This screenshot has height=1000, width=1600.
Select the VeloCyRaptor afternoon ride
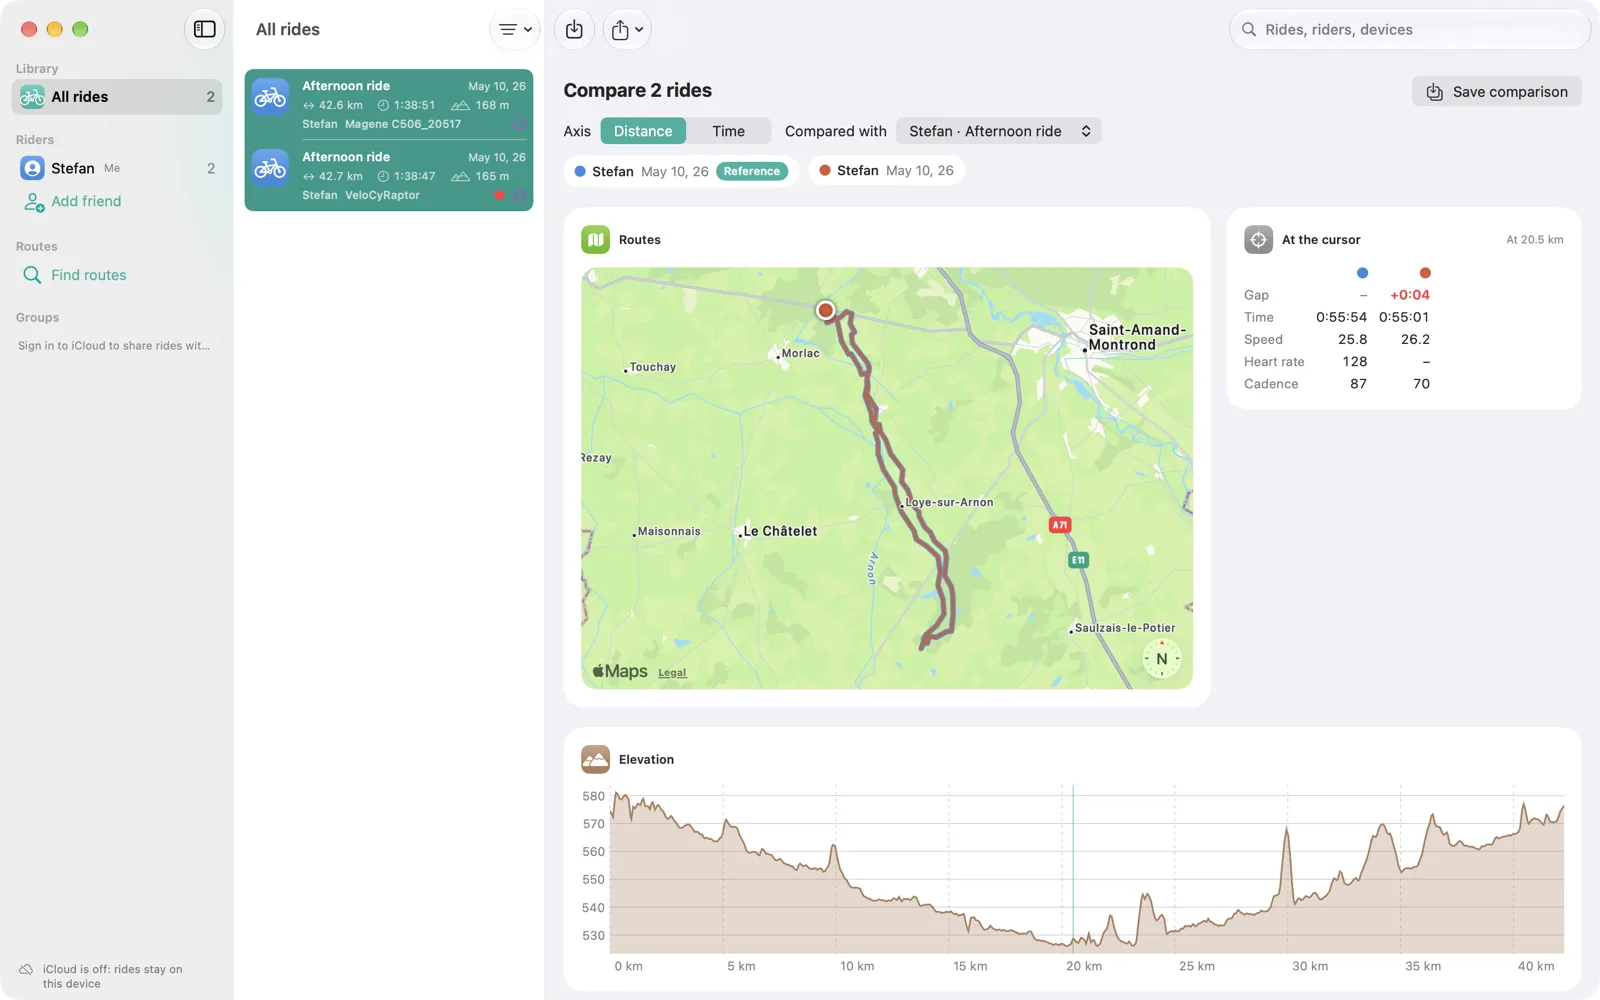tap(389, 176)
